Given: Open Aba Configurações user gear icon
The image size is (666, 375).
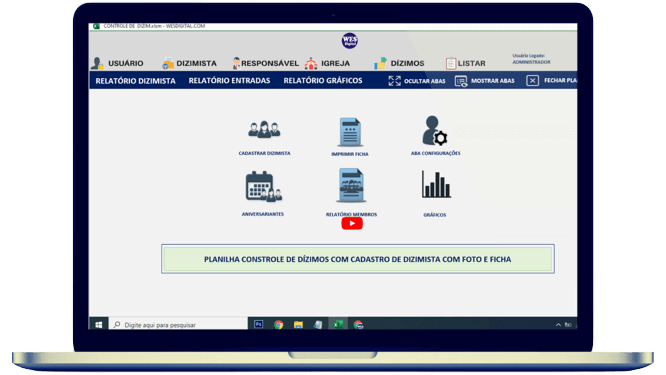Looking at the screenshot, I should (x=435, y=130).
